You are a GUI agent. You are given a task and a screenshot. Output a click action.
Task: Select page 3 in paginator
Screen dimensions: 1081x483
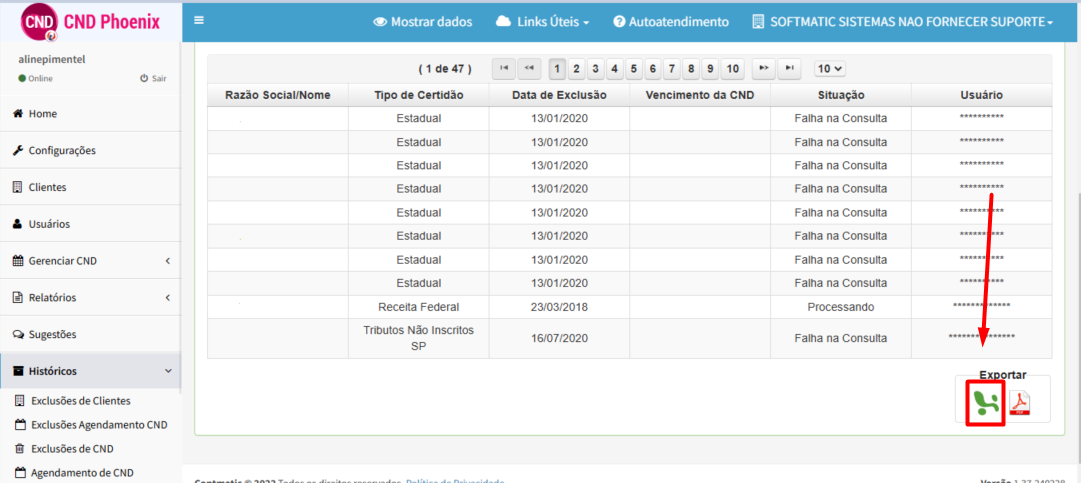pyautogui.click(x=595, y=68)
